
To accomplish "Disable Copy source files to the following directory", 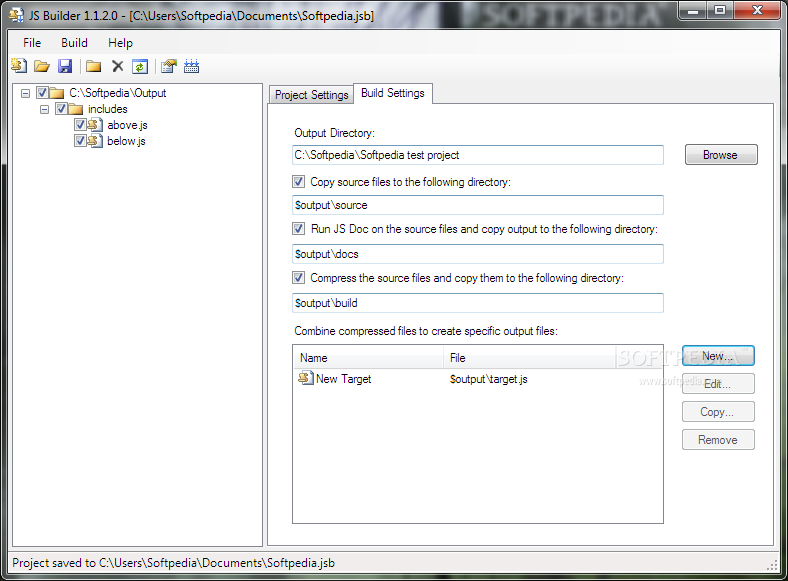I will coord(299,181).
